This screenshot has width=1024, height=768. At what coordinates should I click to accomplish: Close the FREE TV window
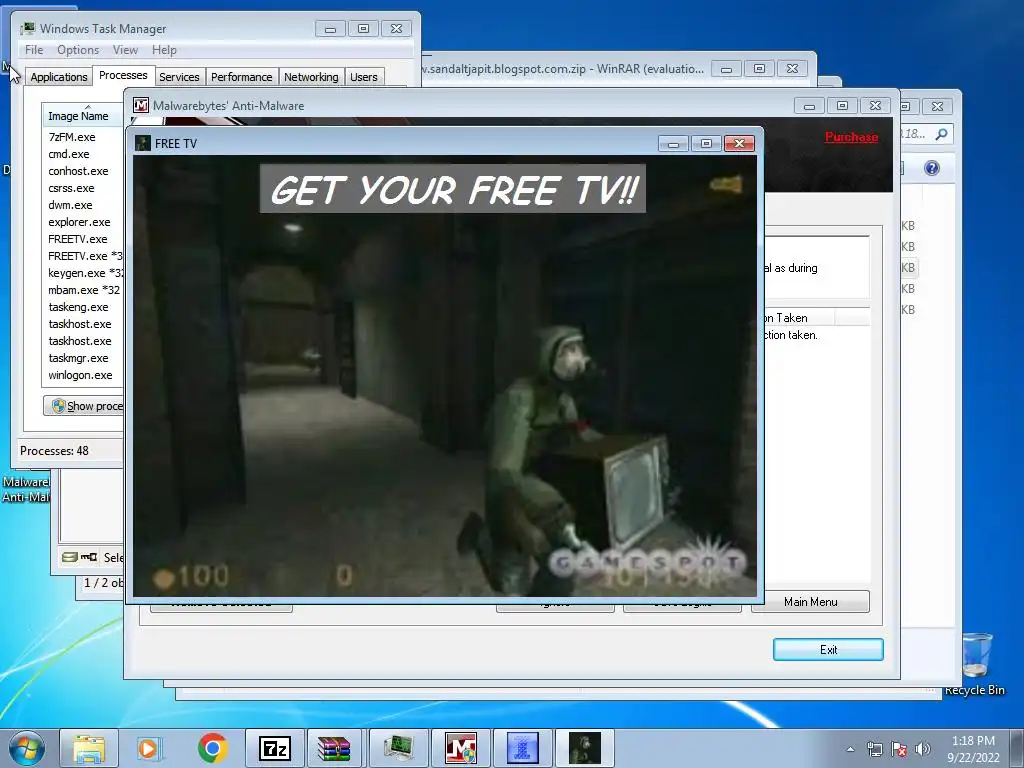[x=739, y=143]
